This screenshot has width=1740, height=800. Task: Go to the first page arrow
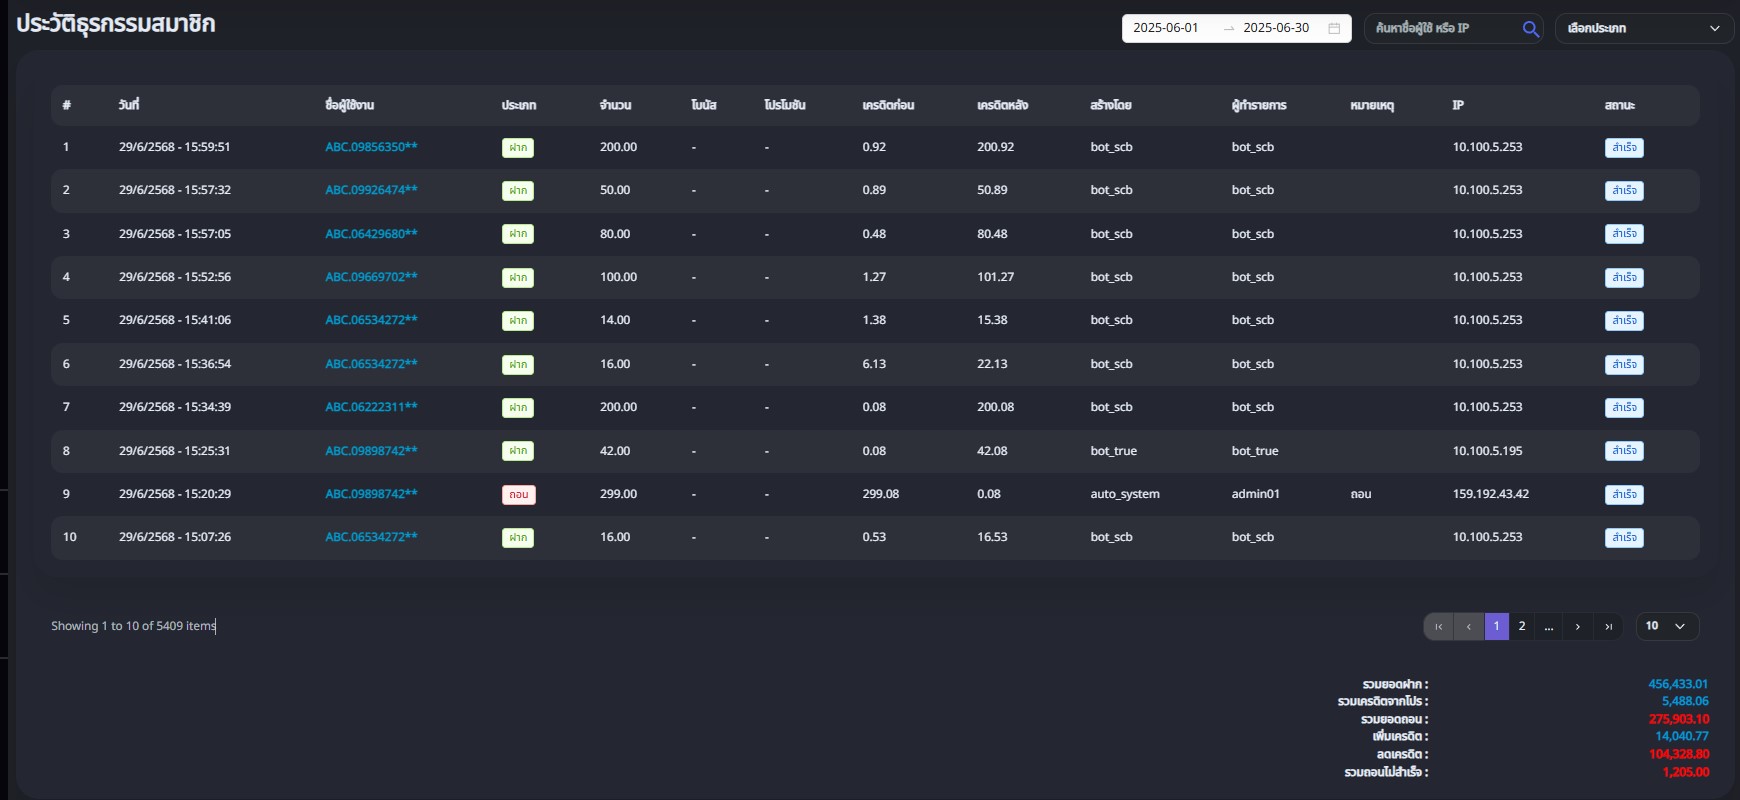tap(1438, 626)
